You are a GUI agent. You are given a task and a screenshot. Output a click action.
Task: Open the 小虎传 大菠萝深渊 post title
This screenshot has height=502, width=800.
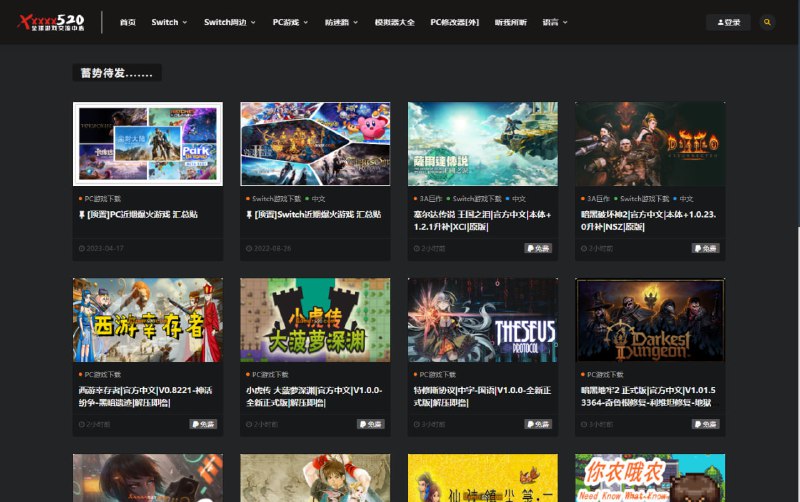pos(314,396)
